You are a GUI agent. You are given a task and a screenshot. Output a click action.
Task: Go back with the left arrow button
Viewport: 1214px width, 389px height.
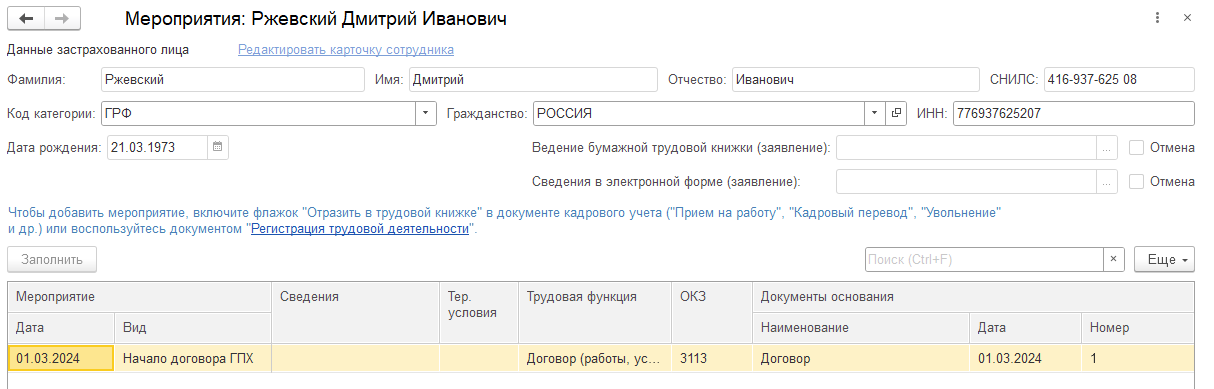point(26,19)
